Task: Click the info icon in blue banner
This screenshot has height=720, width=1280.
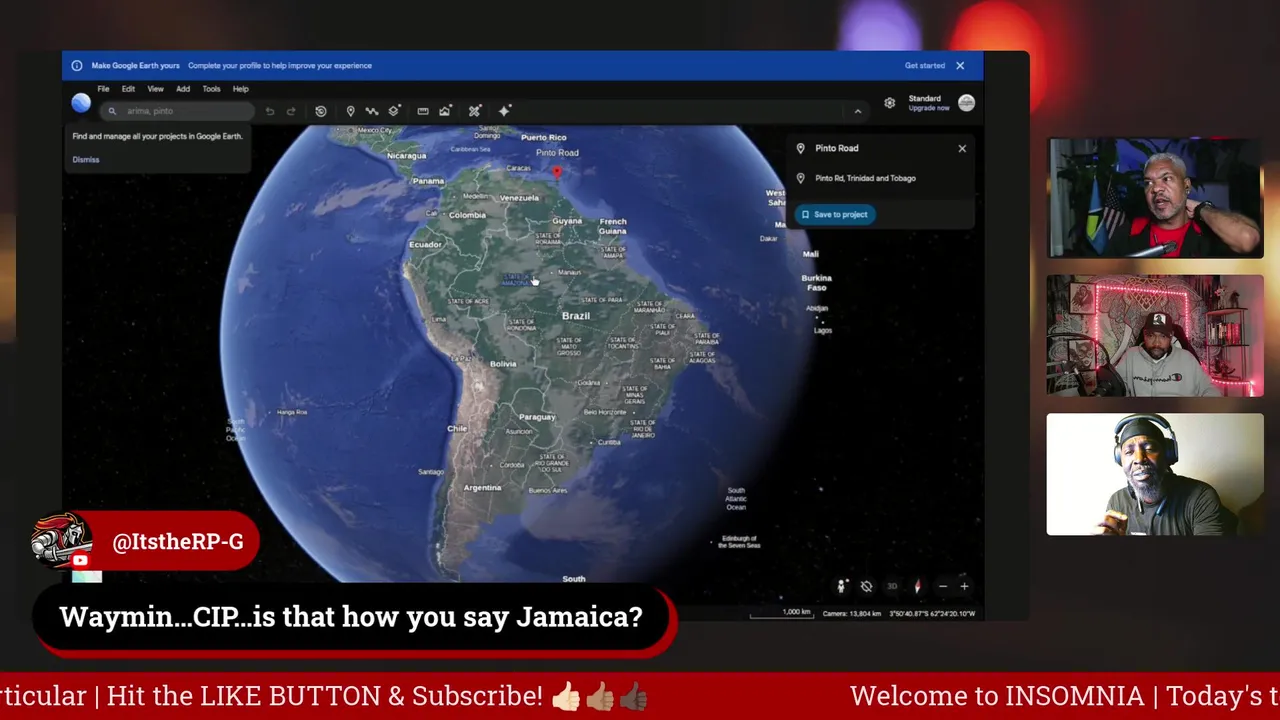Action: click(77, 66)
